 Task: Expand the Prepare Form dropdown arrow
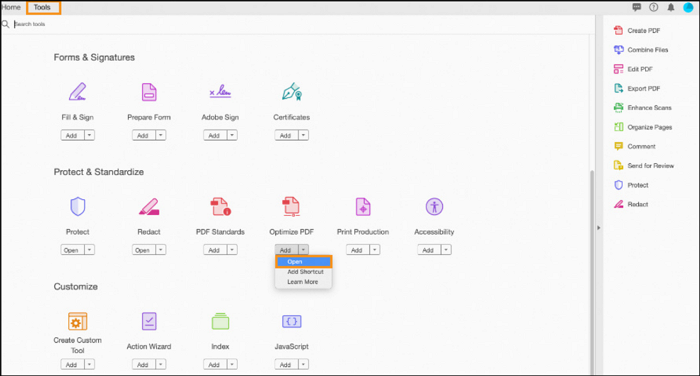pyautogui.click(x=161, y=135)
